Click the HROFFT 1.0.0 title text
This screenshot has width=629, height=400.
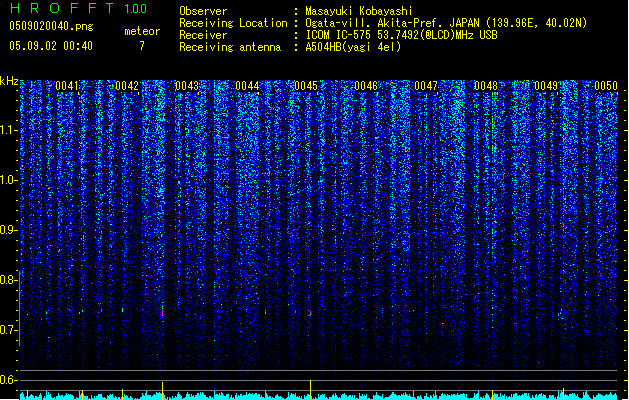79,8
